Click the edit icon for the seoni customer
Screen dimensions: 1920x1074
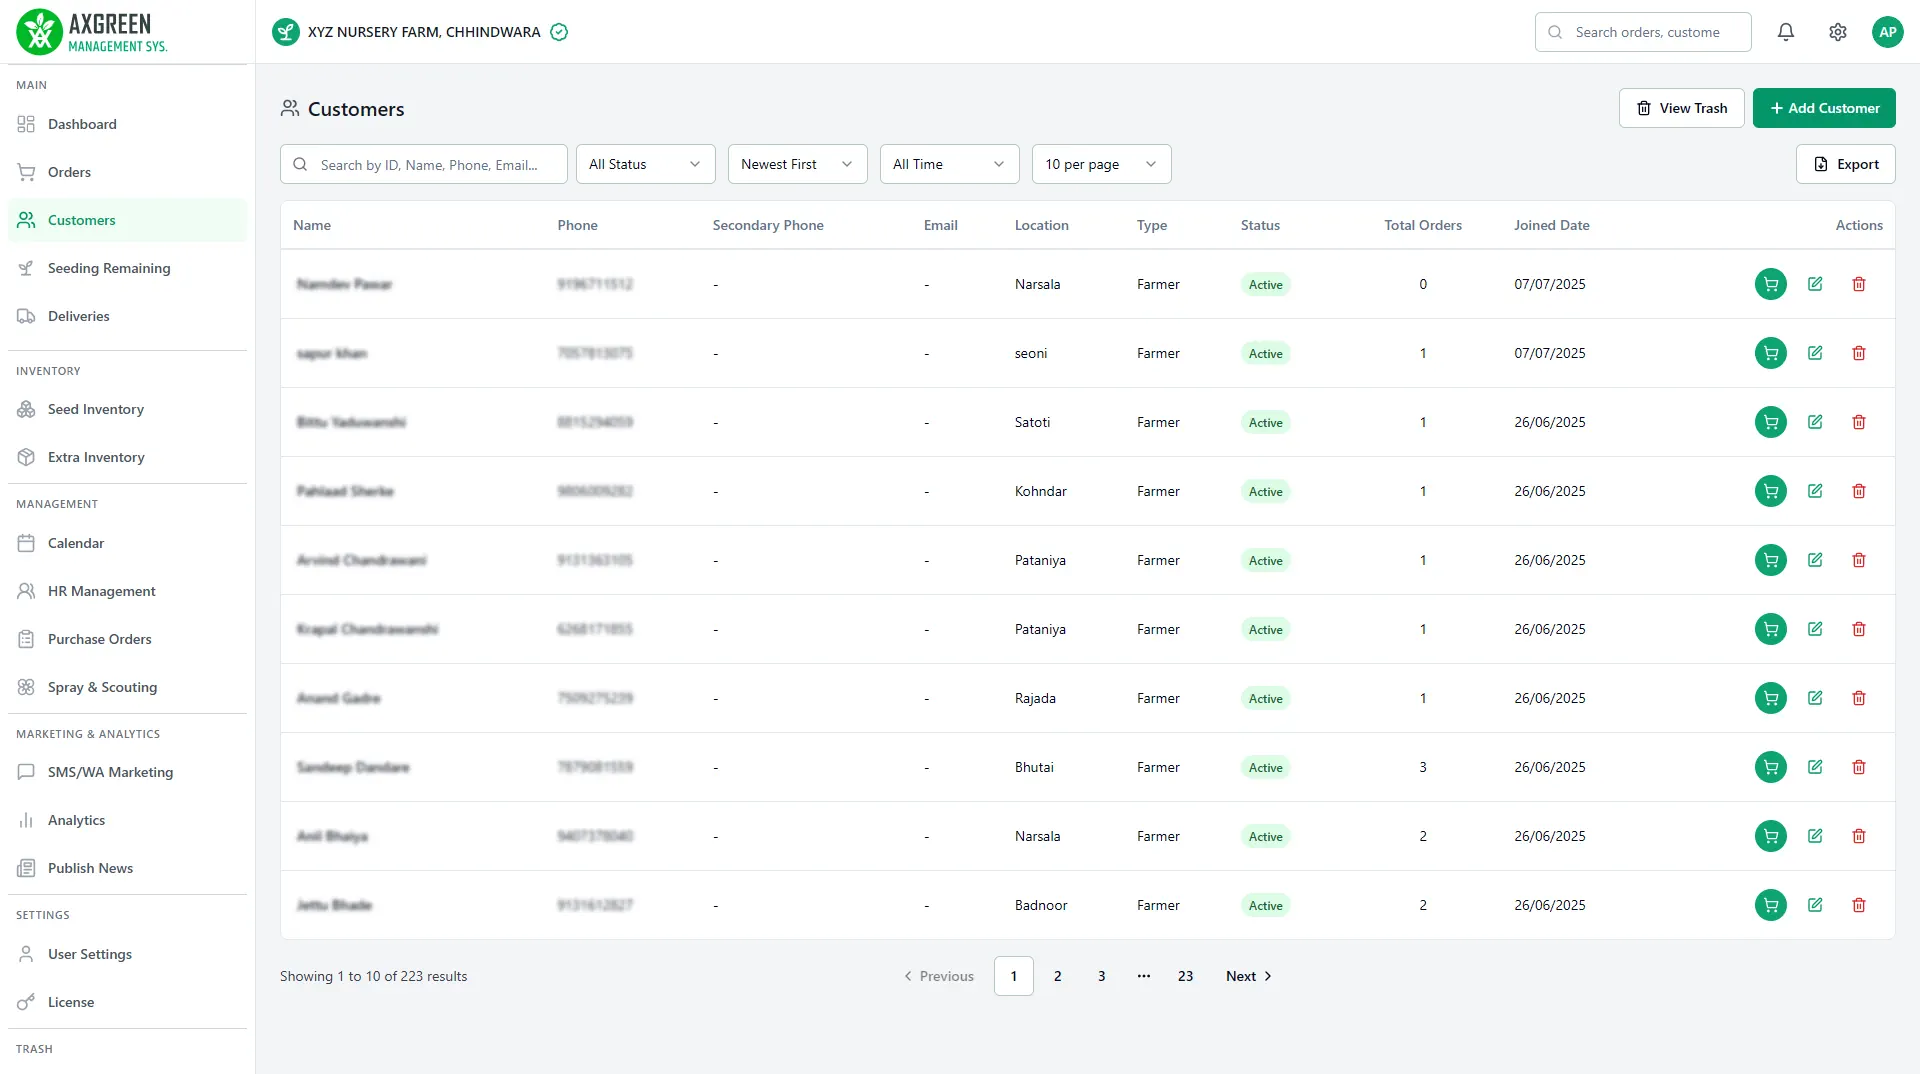pos(1814,353)
